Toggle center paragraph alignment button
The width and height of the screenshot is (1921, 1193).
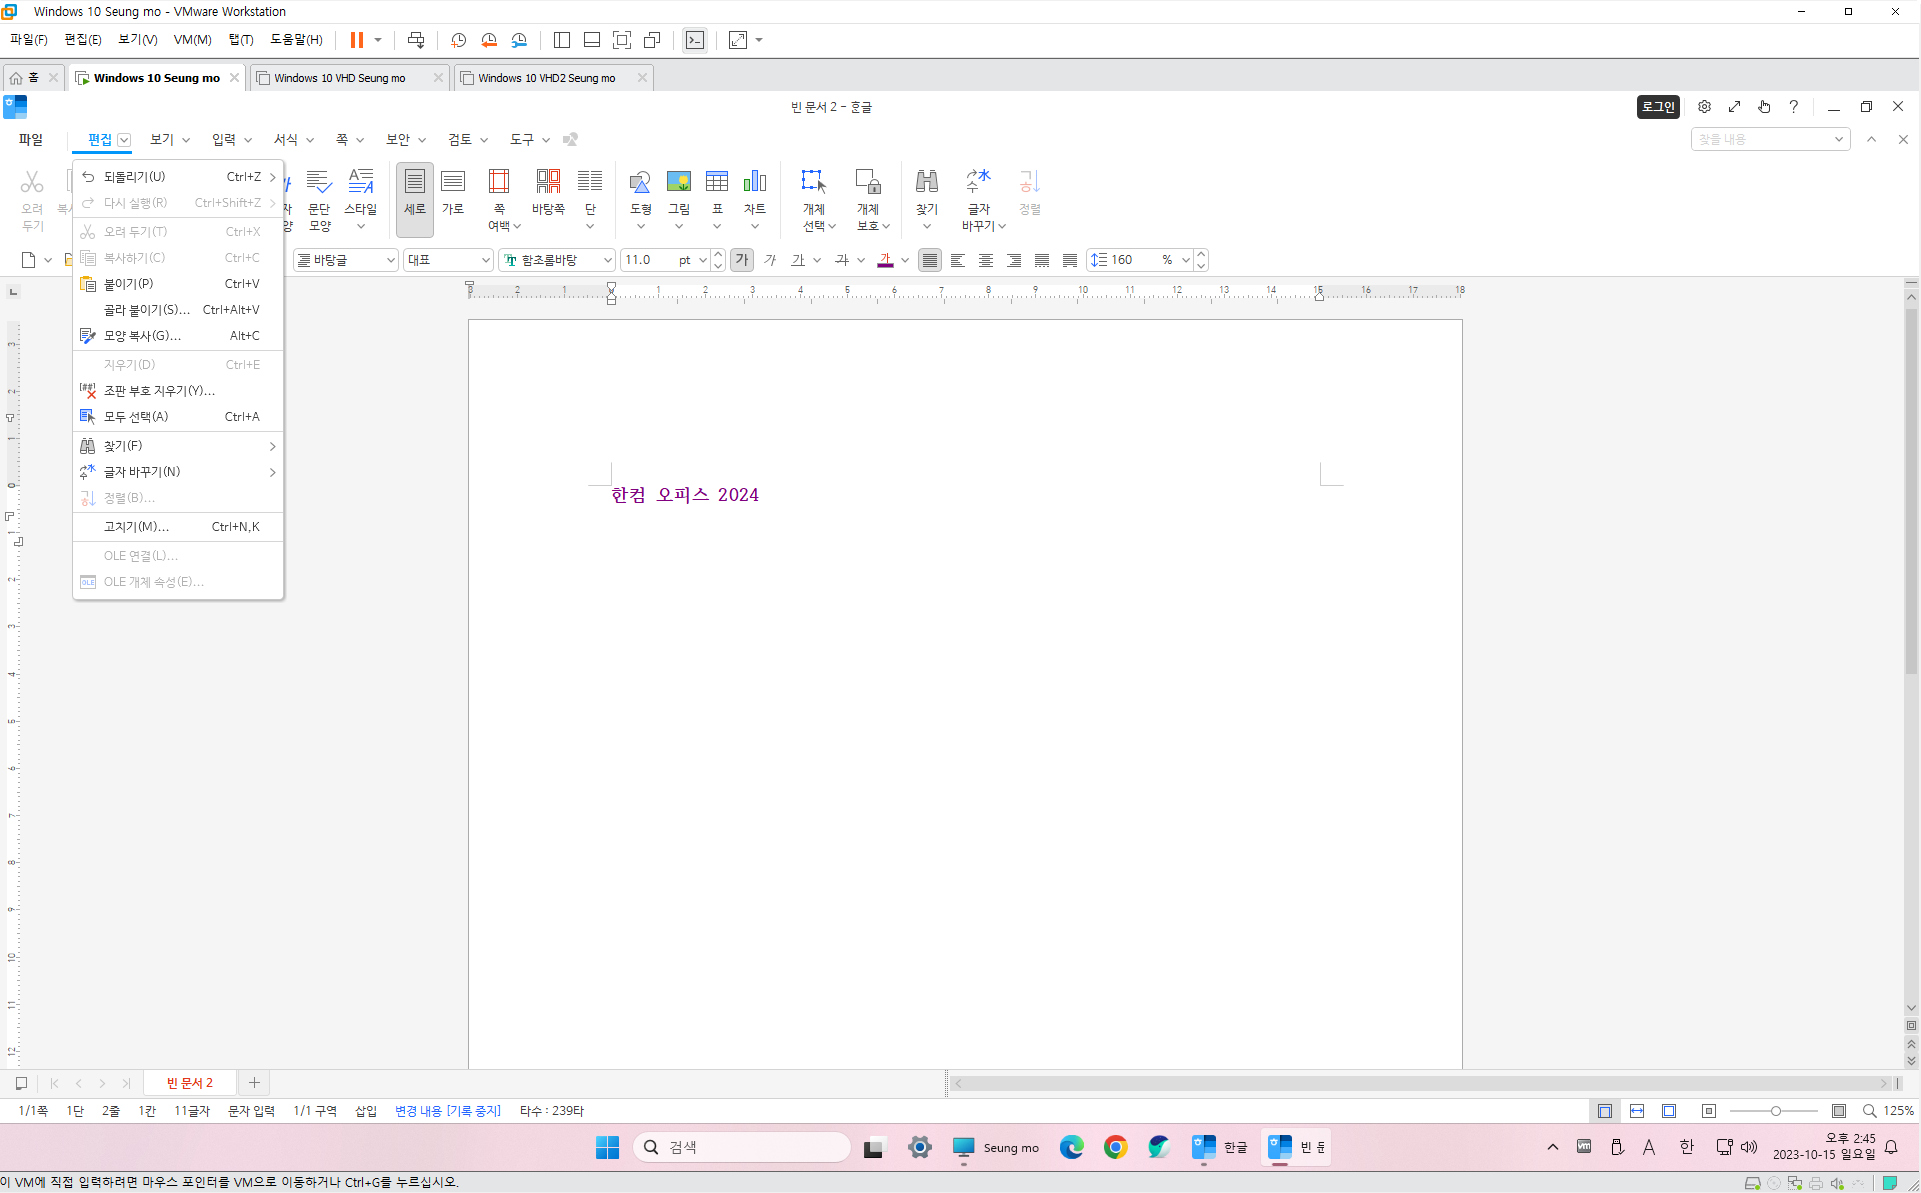pyautogui.click(x=986, y=260)
